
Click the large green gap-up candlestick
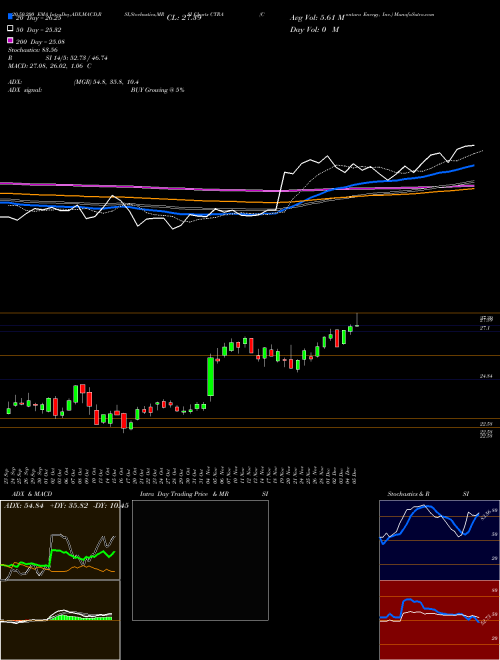pyautogui.click(x=210, y=377)
